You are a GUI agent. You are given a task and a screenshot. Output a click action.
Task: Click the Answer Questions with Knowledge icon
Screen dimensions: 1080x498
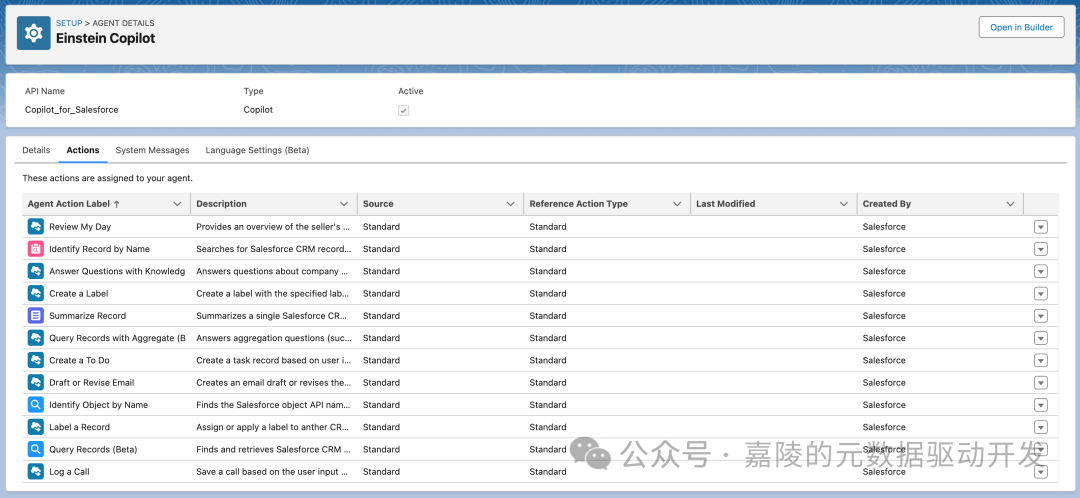click(x=36, y=271)
